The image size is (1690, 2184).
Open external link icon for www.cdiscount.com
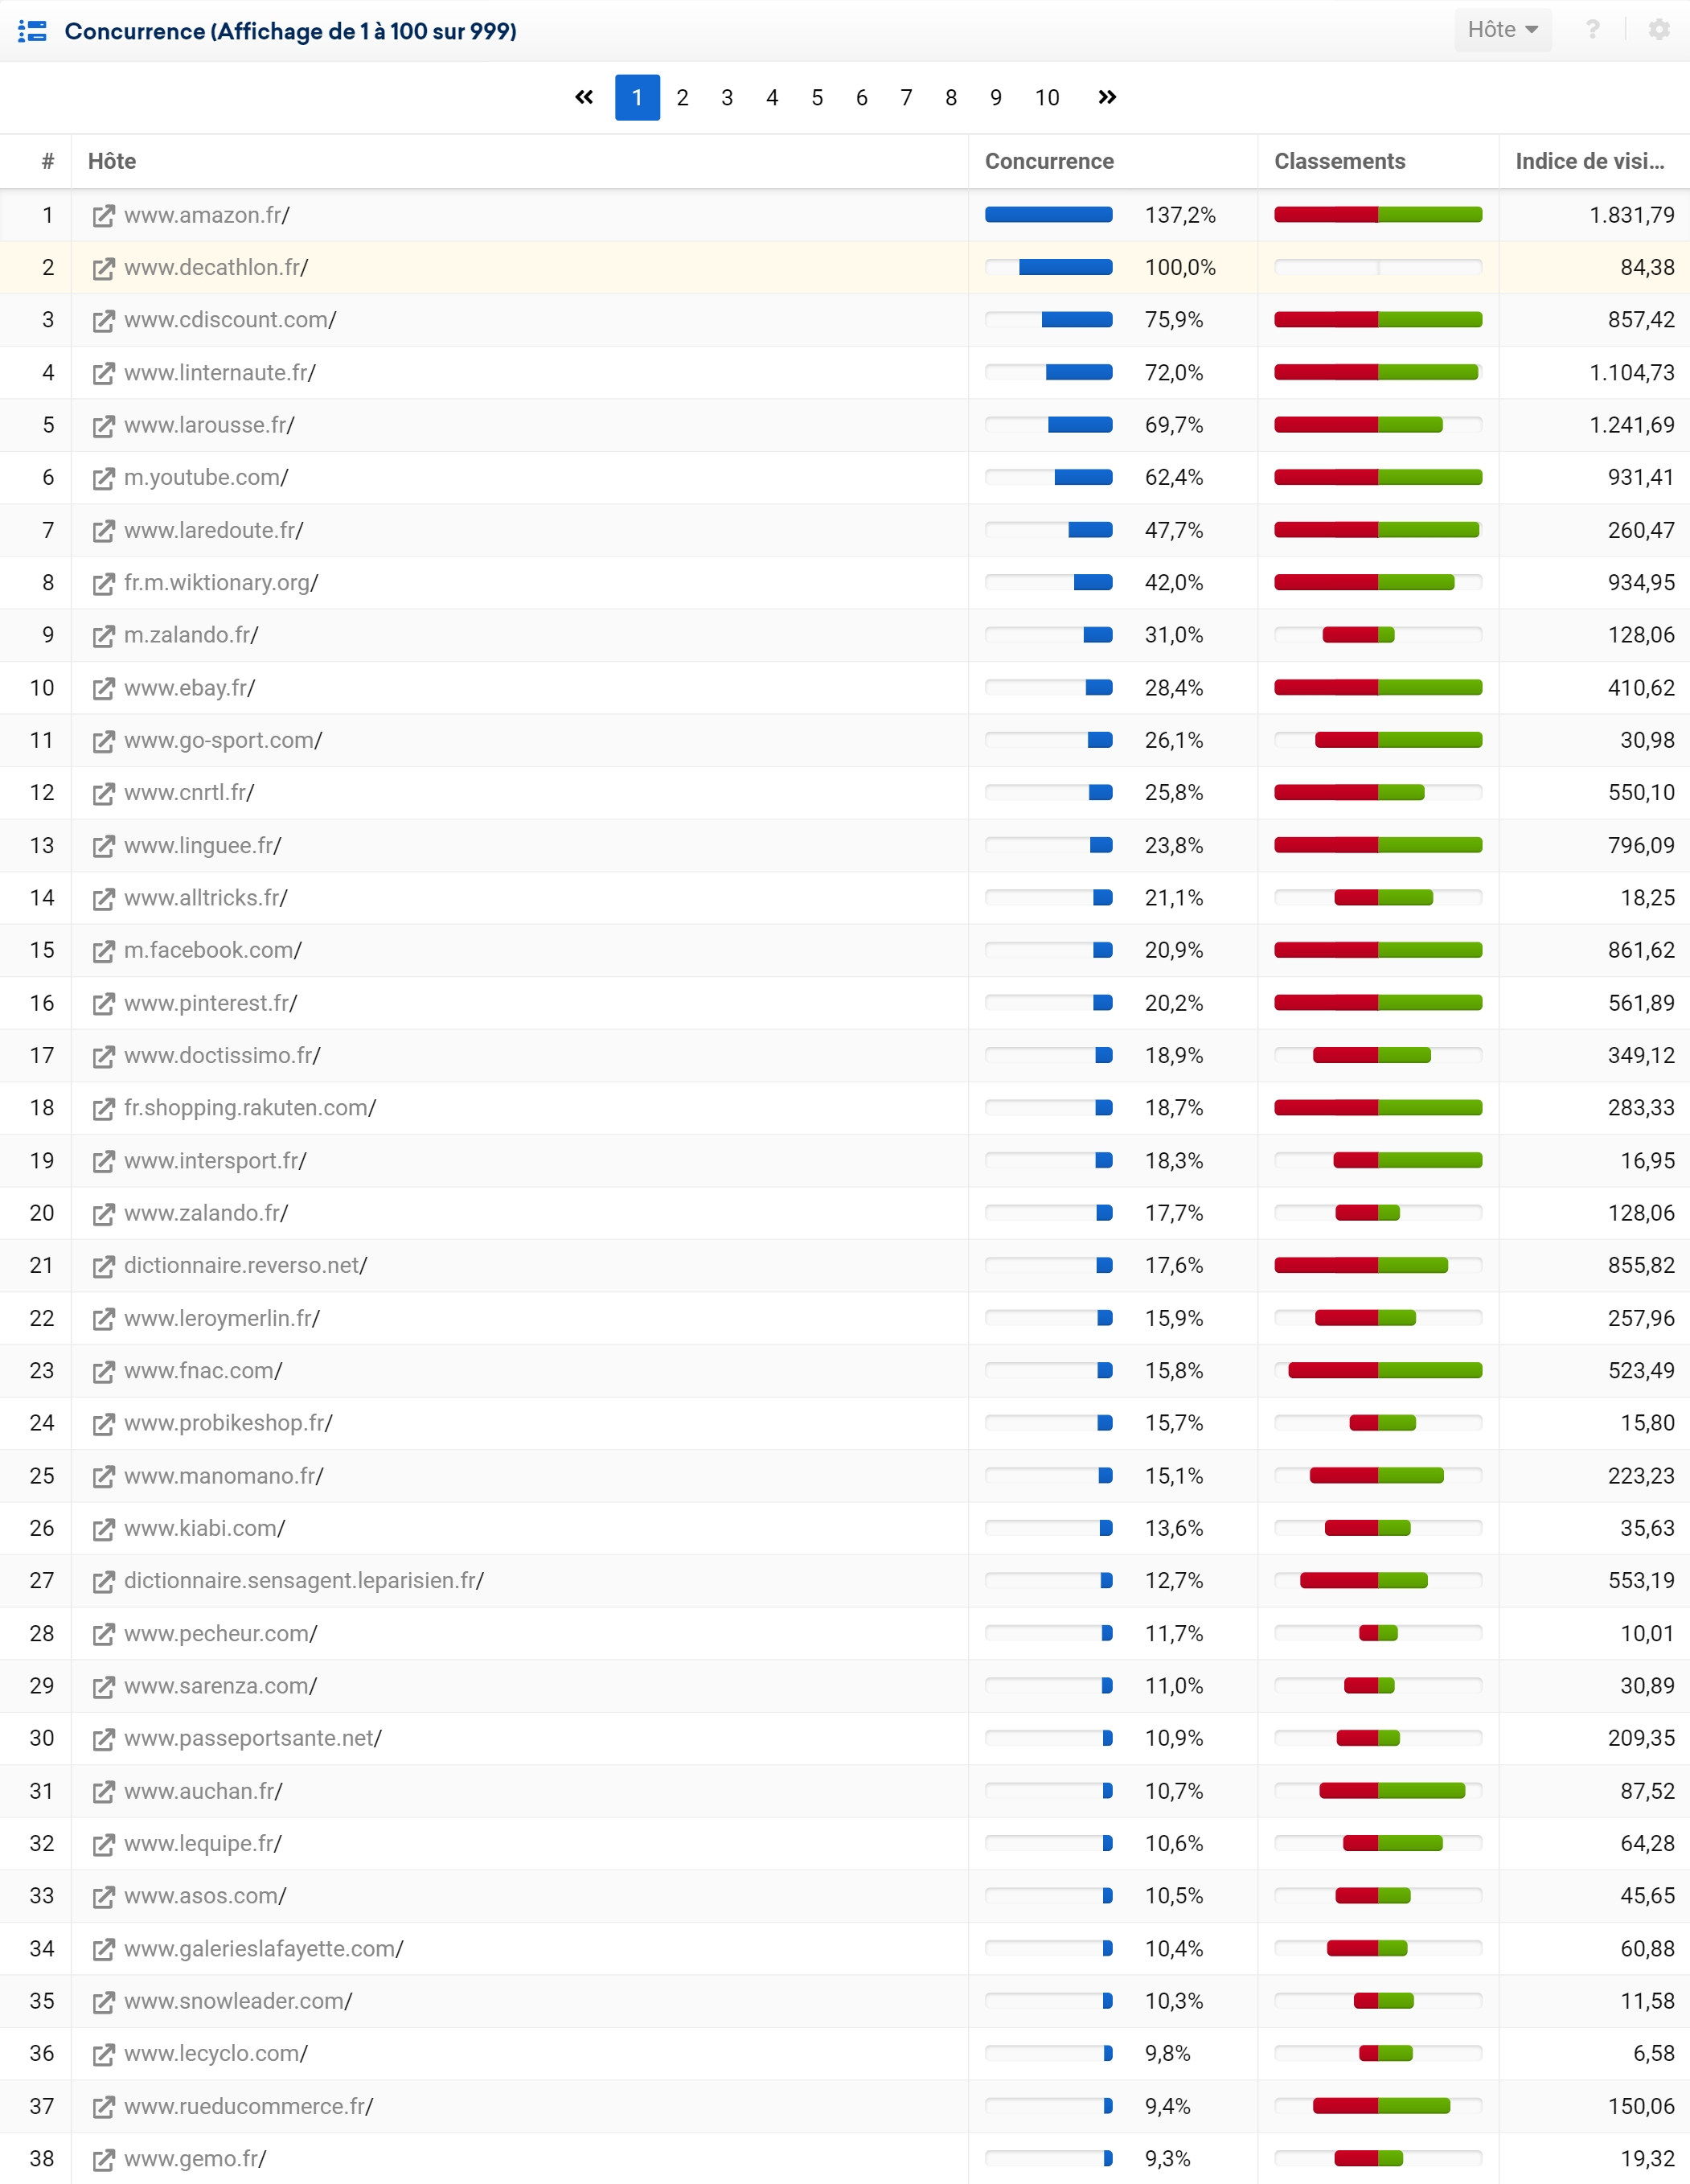coord(103,321)
